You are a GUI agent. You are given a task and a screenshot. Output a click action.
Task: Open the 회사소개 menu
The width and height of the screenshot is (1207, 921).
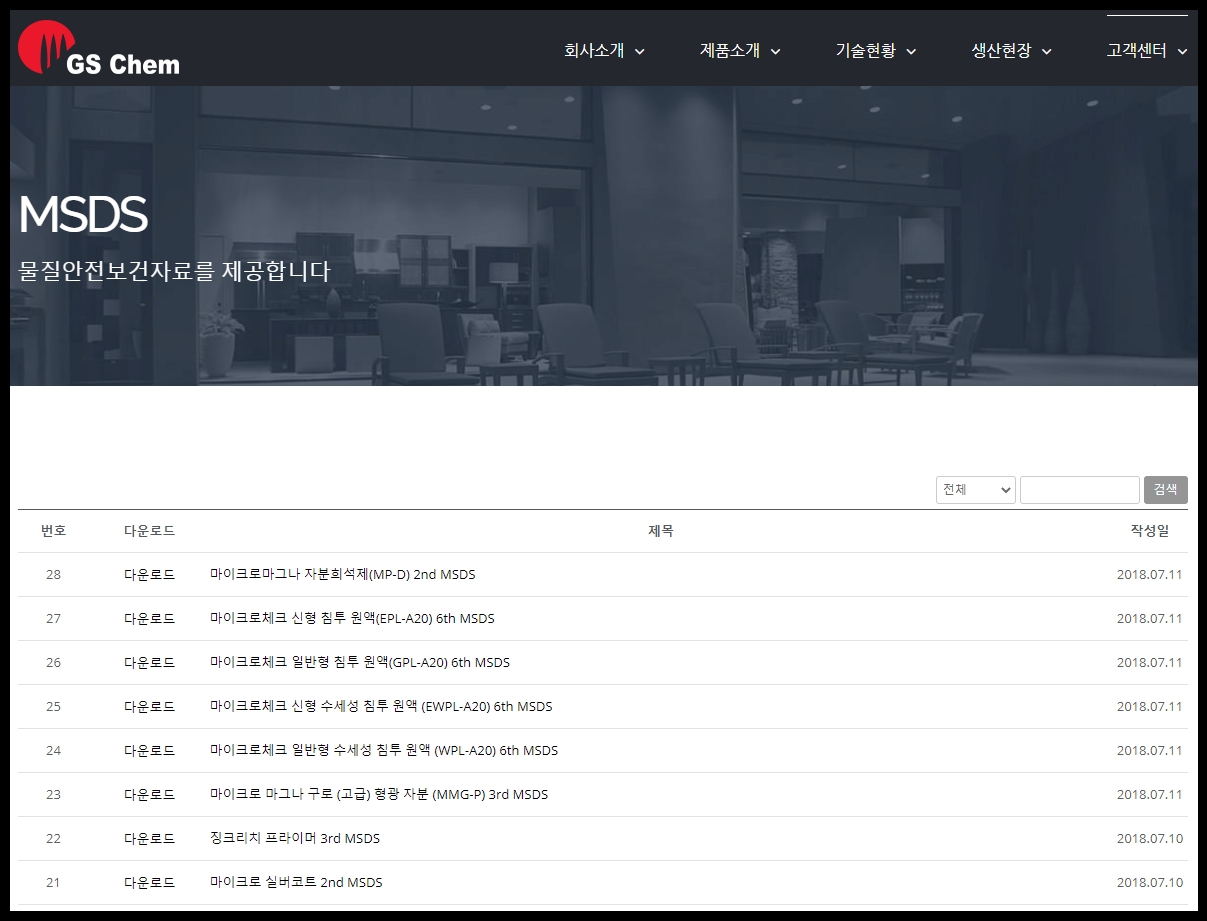click(604, 51)
